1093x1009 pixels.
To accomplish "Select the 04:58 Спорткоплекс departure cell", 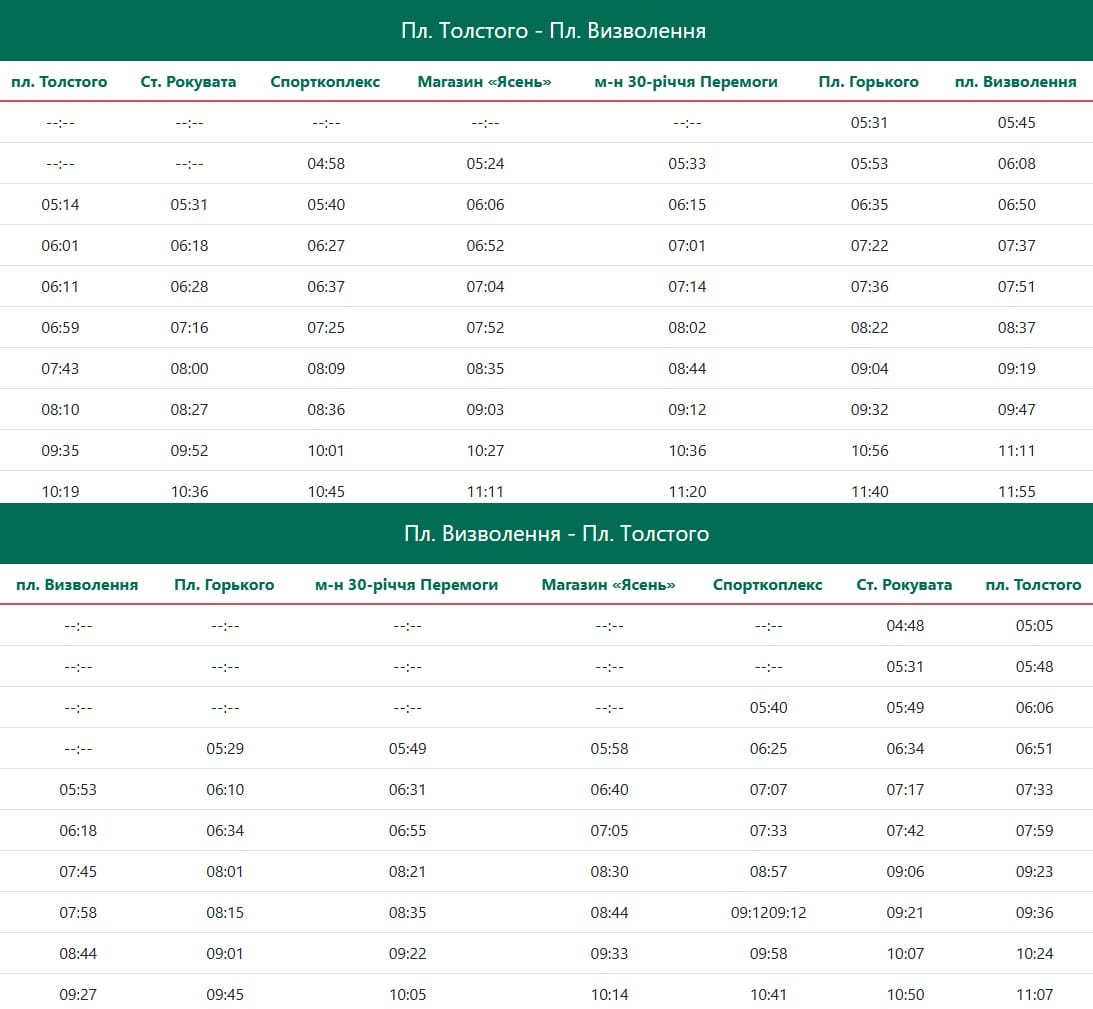I will pos(326,164).
